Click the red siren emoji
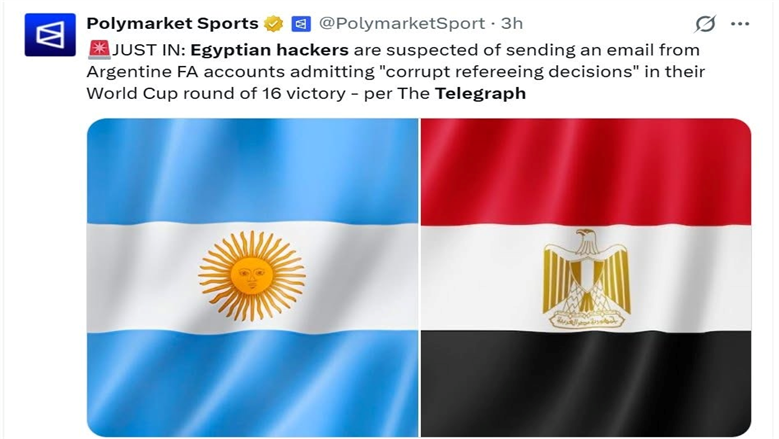This screenshot has height=439, width=779. tap(99, 50)
